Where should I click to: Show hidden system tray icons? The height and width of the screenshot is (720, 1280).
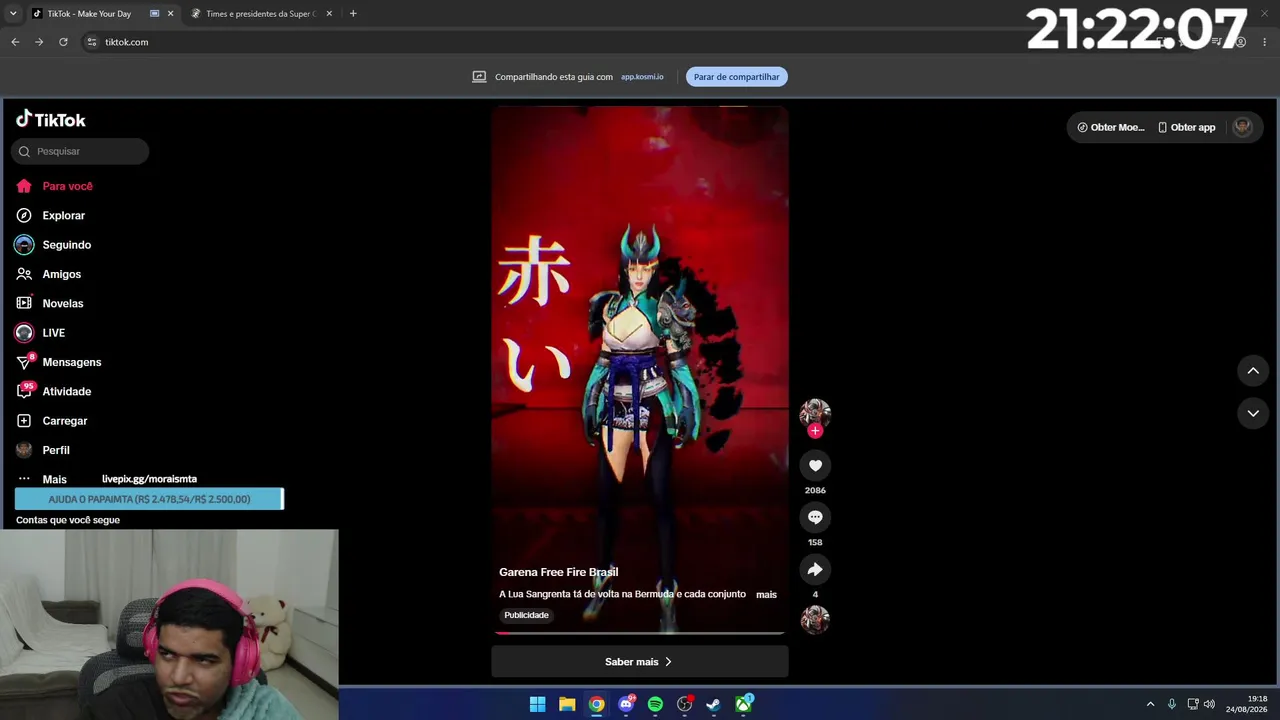[1150, 704]
